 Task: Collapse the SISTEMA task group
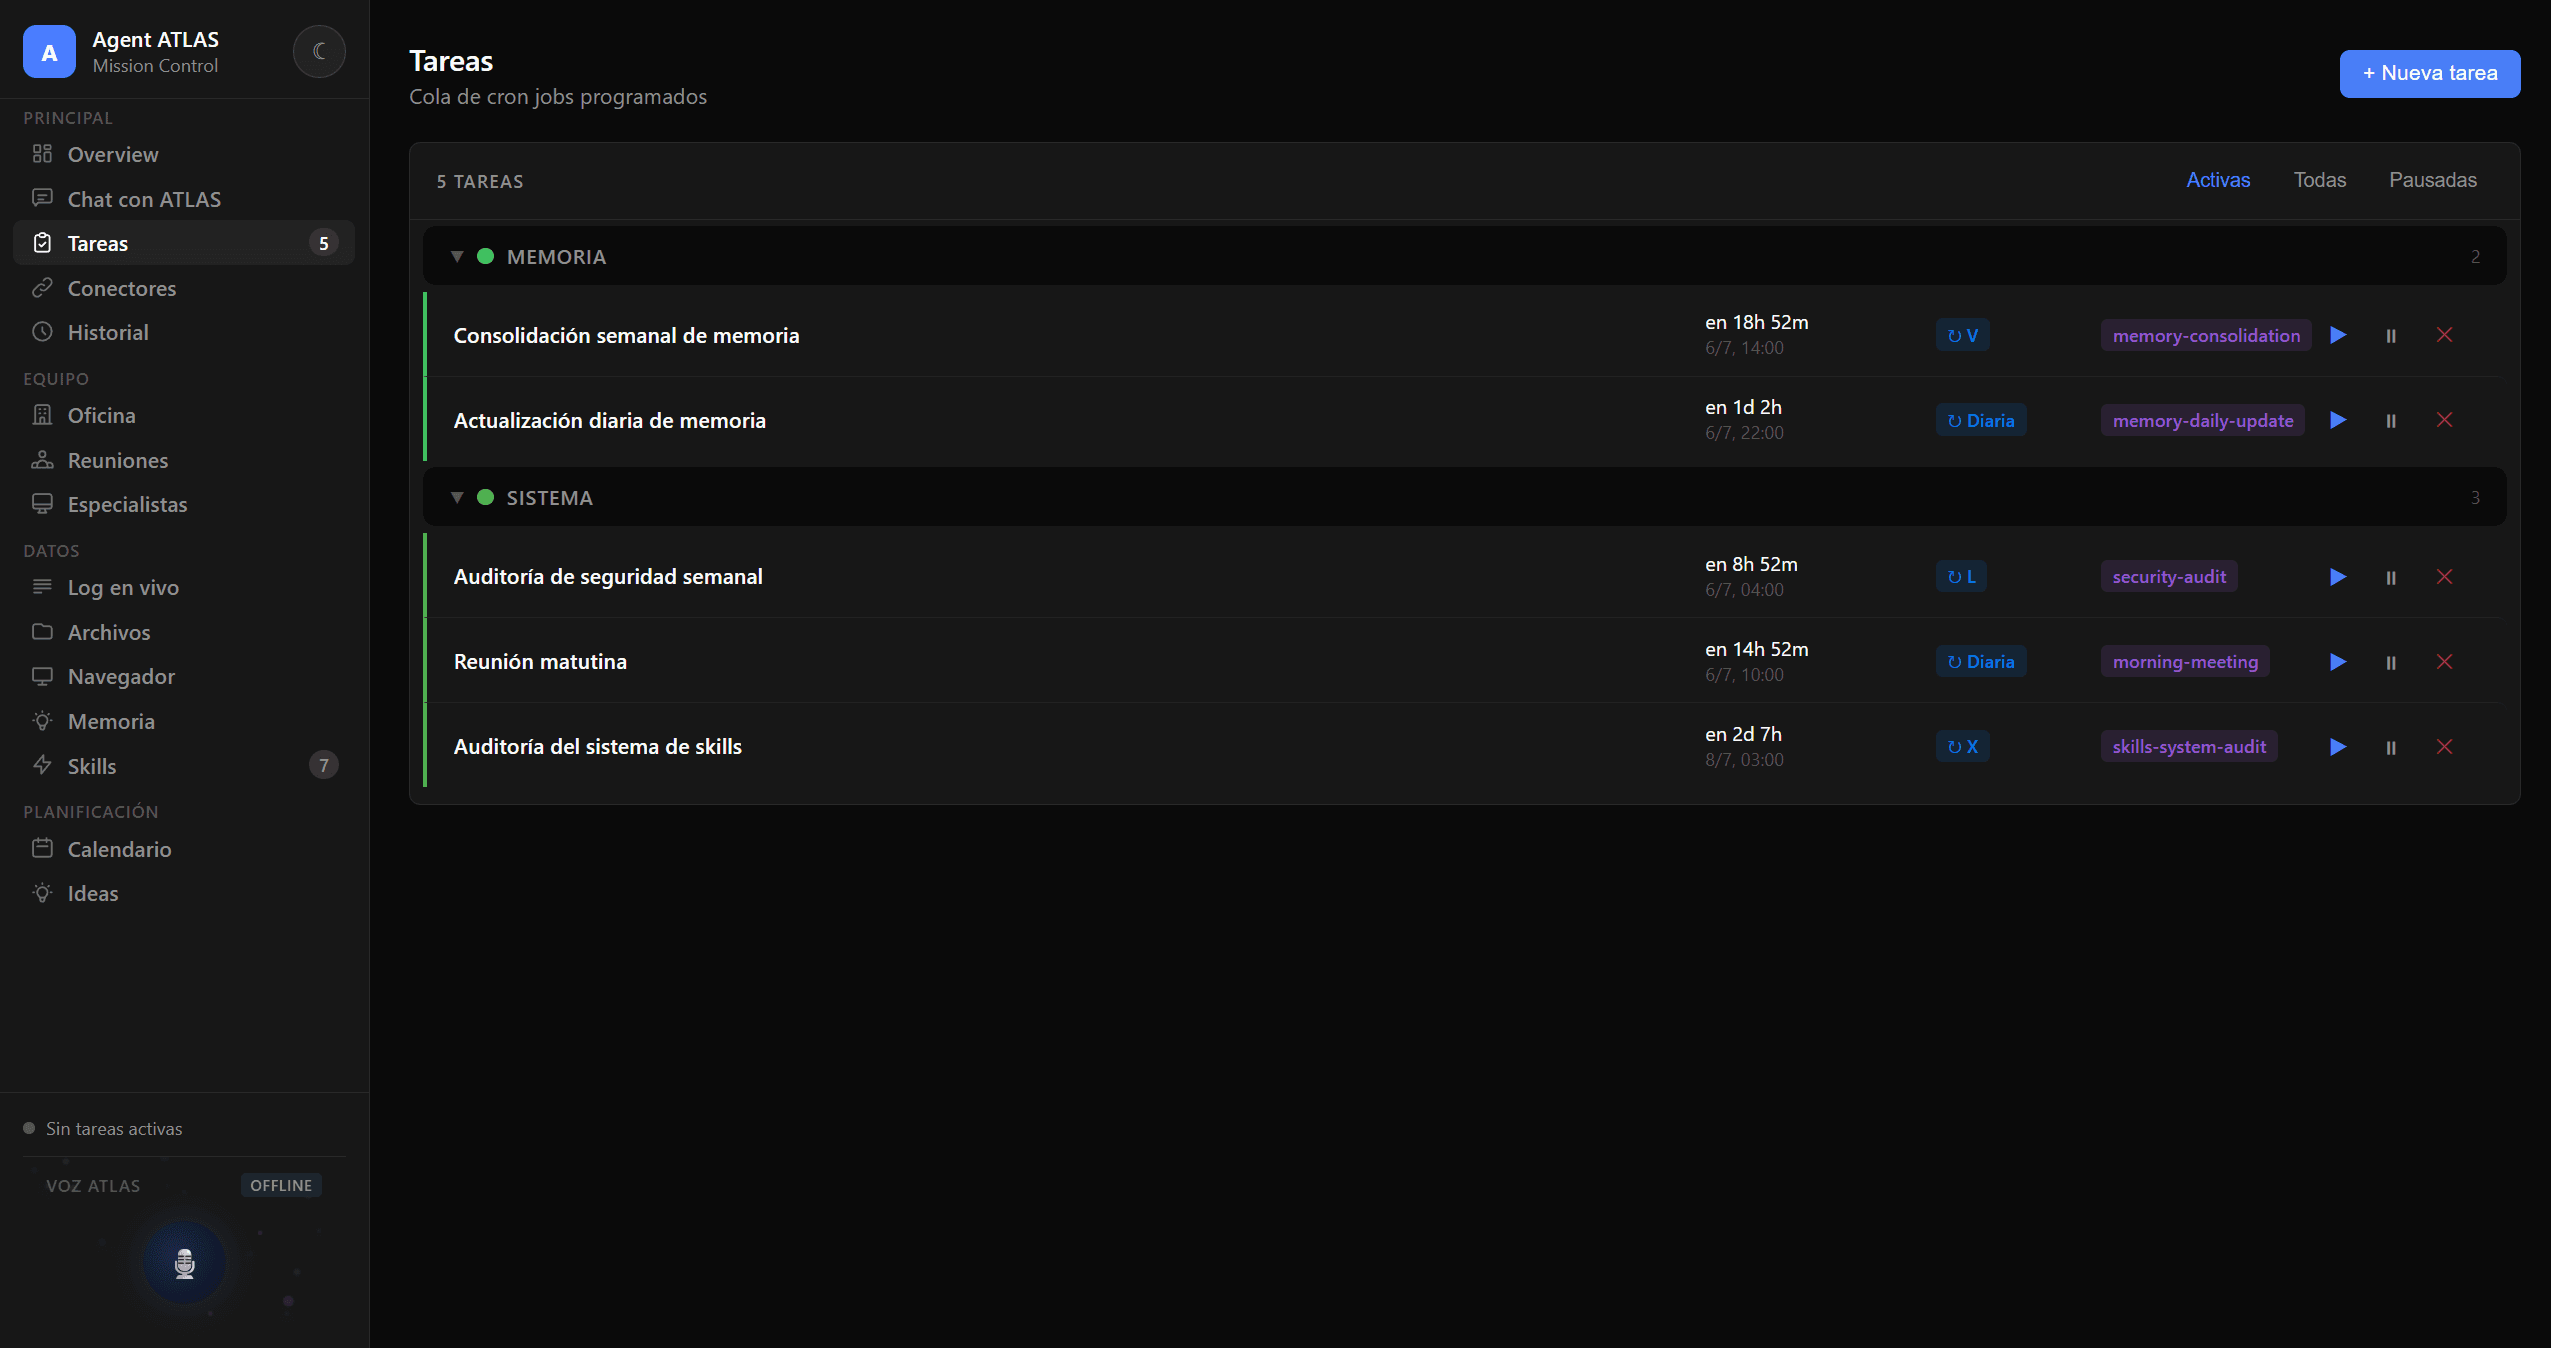pos(457,498)
